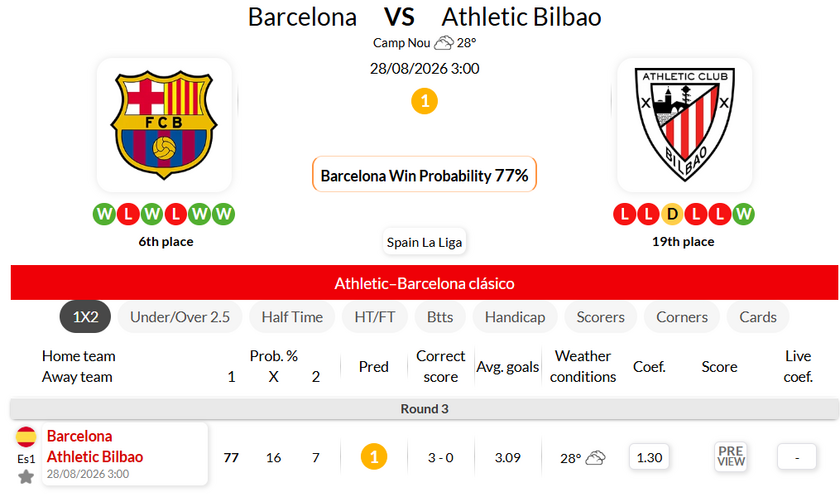Select the Cards tab
Image resolution: width=840 pixels, height=497 pixels.
(758, 317)
